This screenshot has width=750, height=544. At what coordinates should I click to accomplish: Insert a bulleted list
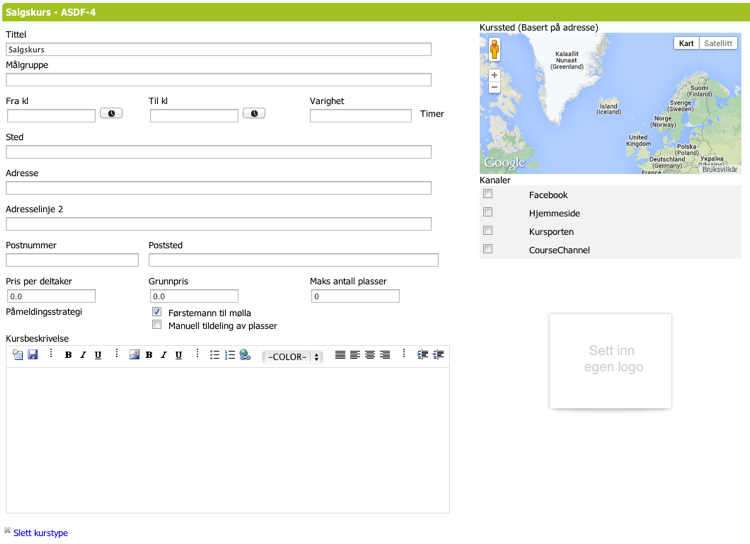pos(215,355)
